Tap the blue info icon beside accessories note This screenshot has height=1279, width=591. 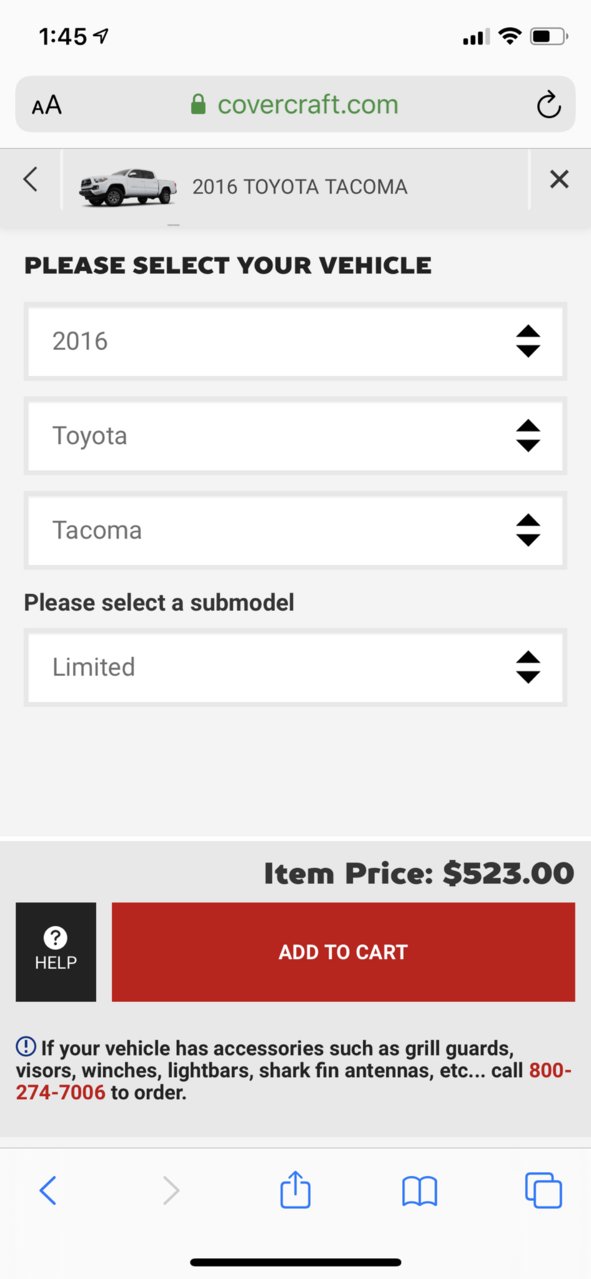26,1047
